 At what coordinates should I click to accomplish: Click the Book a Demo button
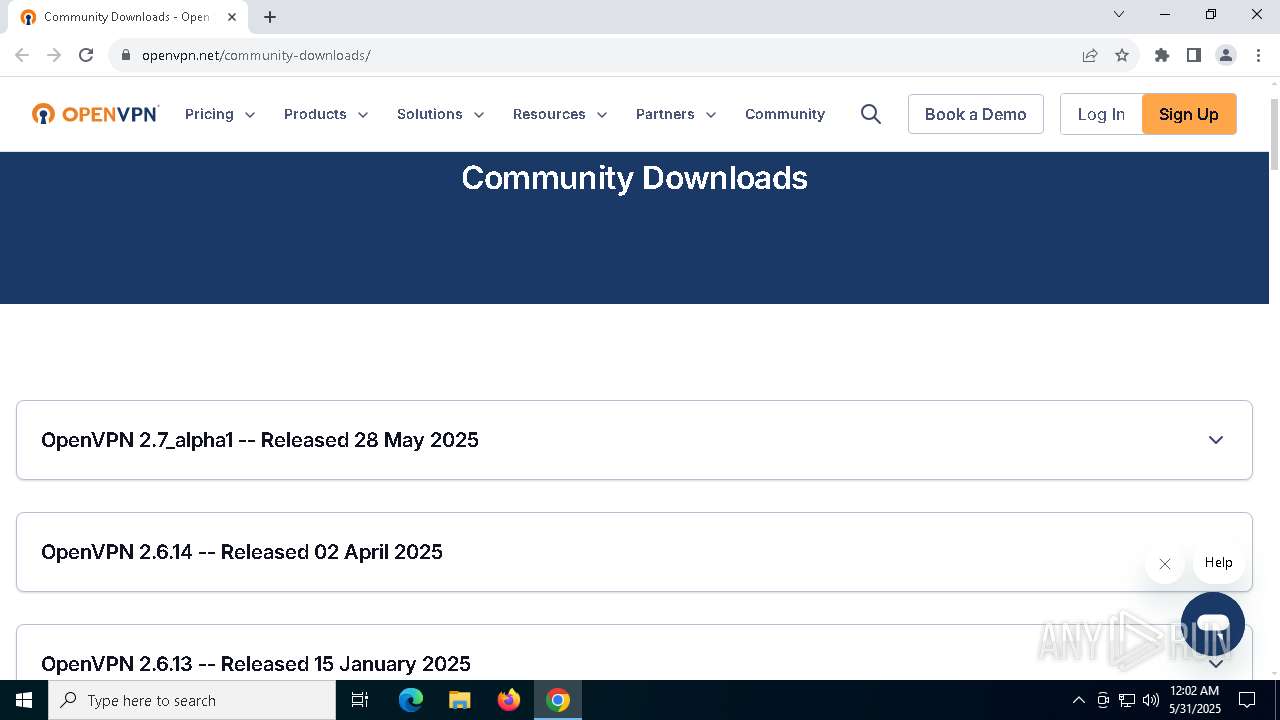[976, 114]
